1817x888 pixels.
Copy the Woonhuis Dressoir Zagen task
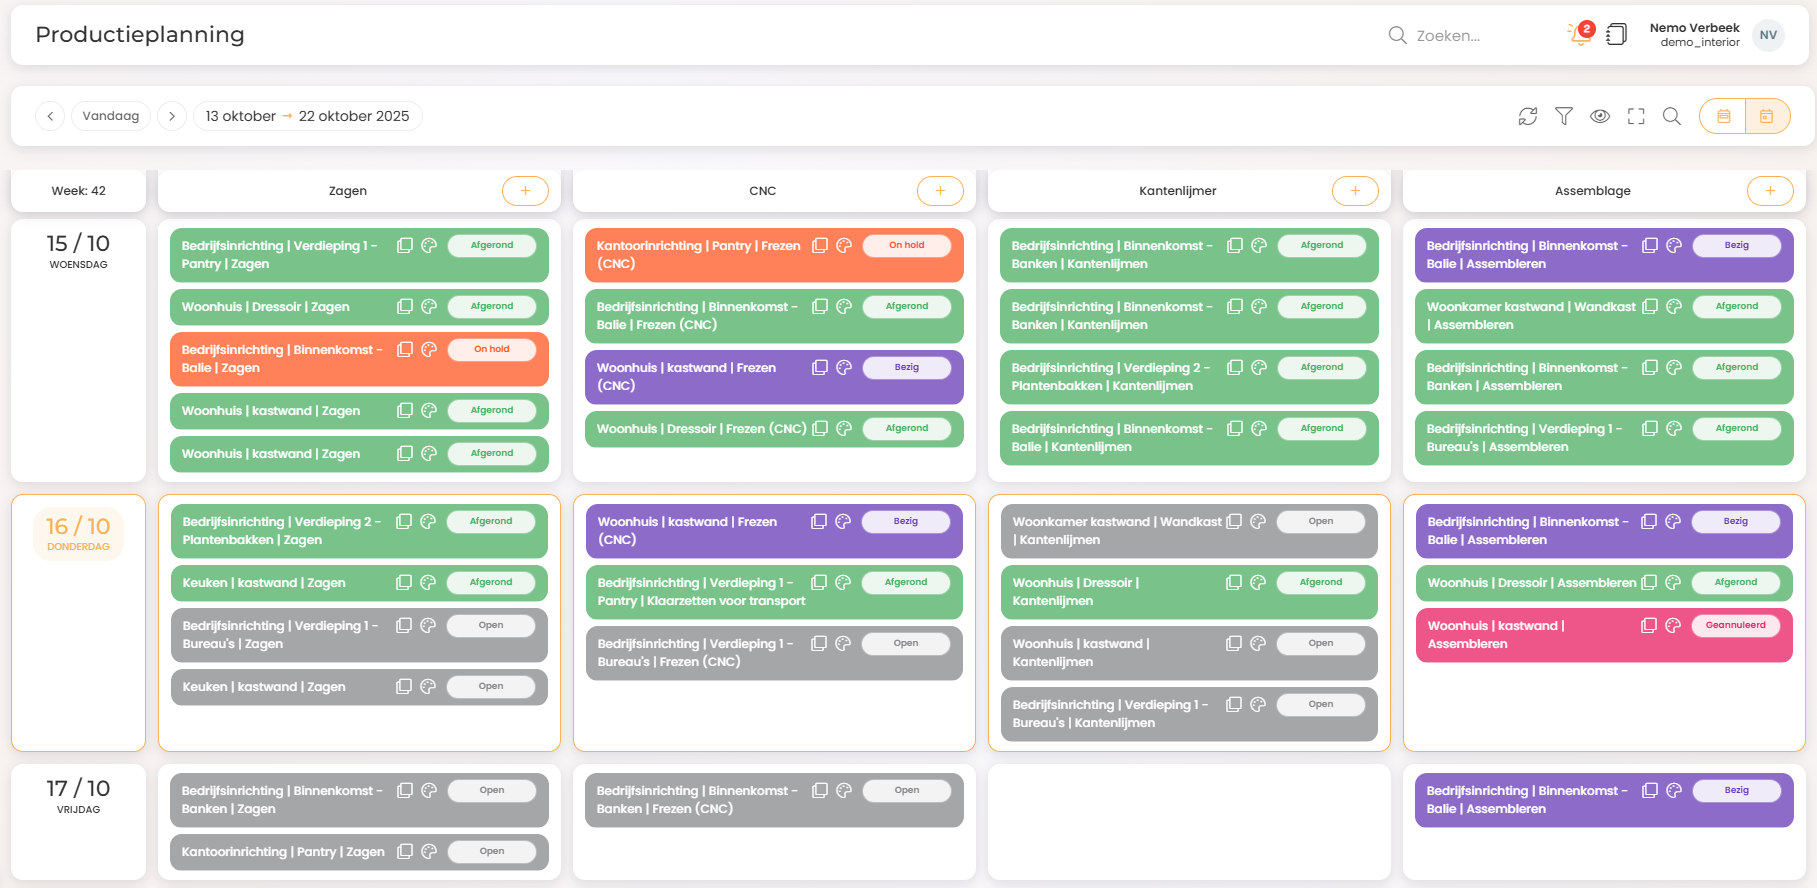click(x=405, y=307)
